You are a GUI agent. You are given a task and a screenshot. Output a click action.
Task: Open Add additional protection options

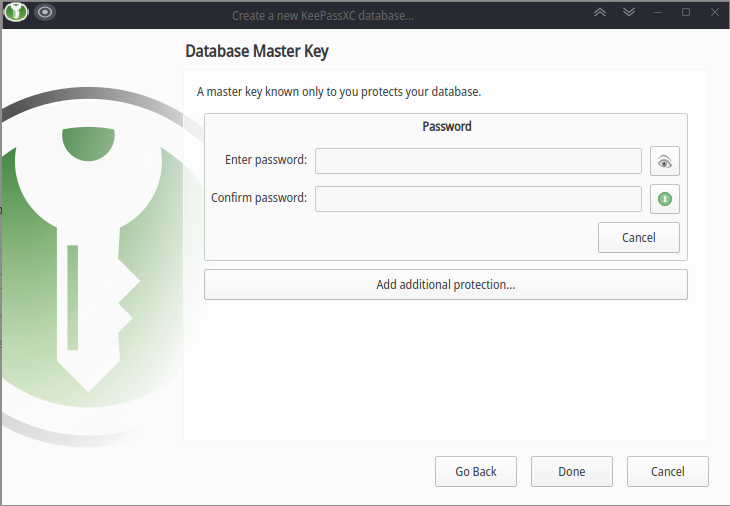coord(446,284)
